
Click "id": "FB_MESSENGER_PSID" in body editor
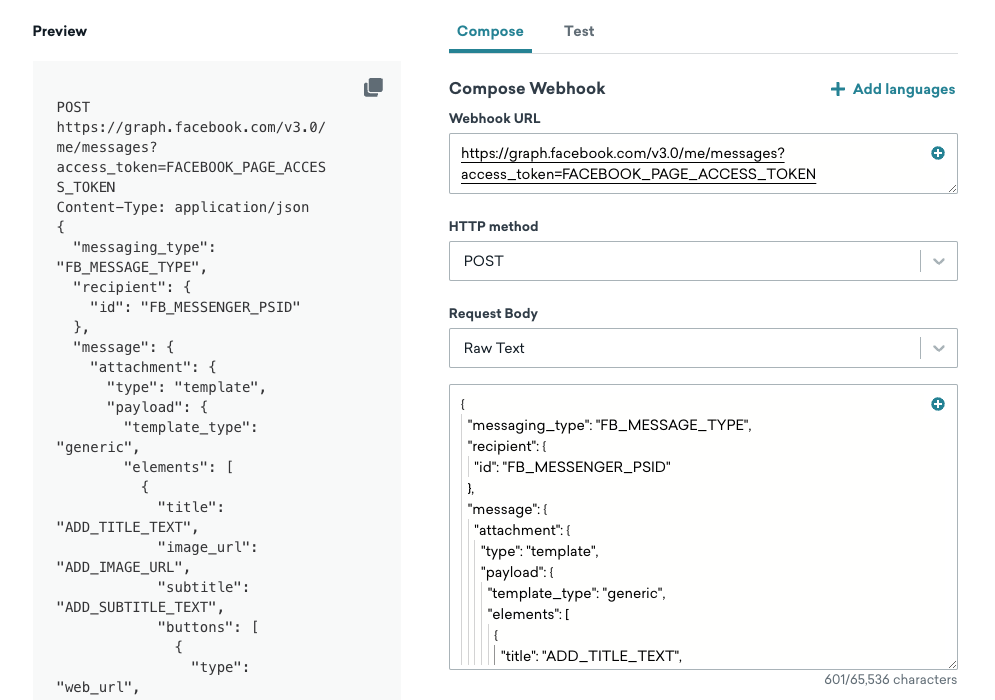click(x=572, y=467)
